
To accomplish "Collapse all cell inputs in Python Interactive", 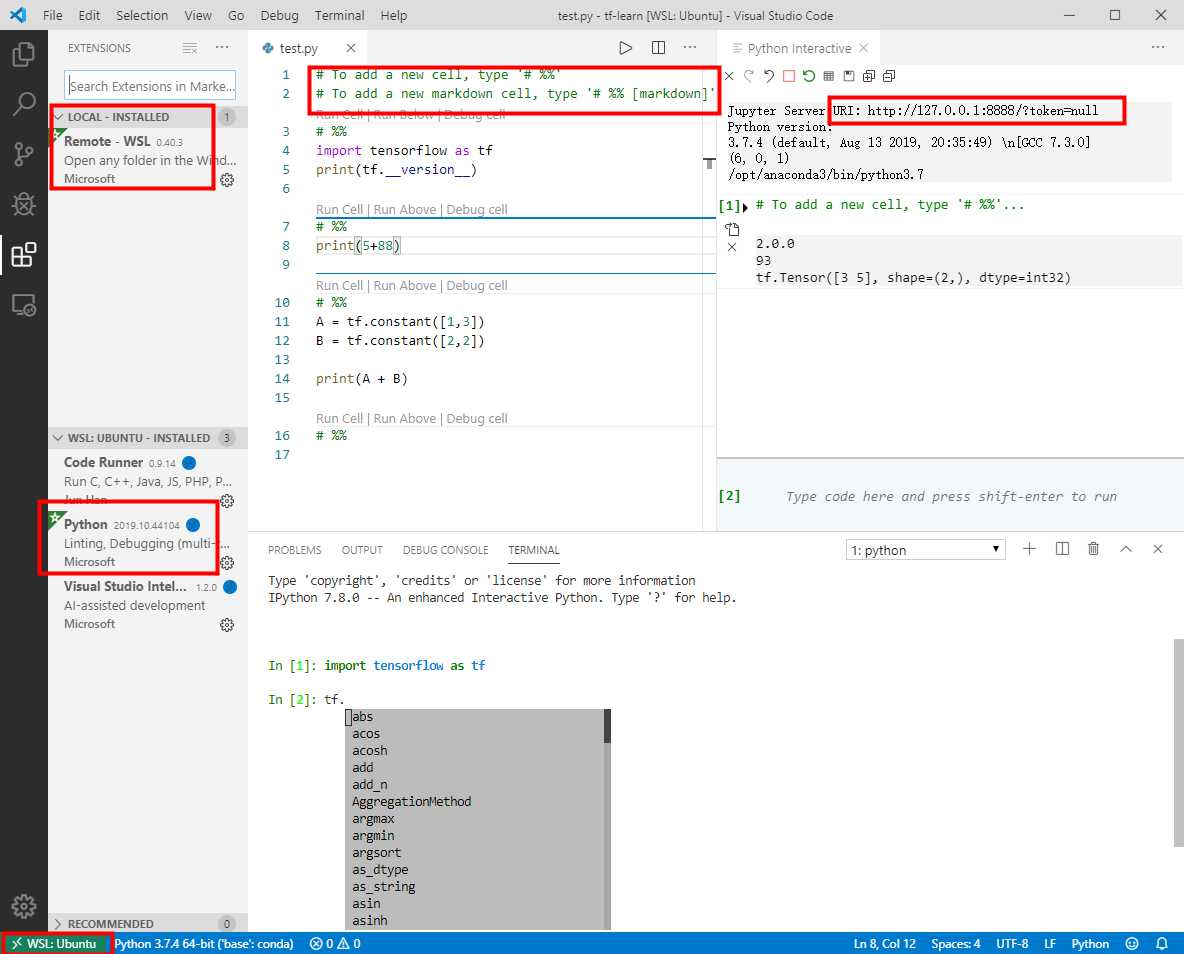I will [889, 76].
